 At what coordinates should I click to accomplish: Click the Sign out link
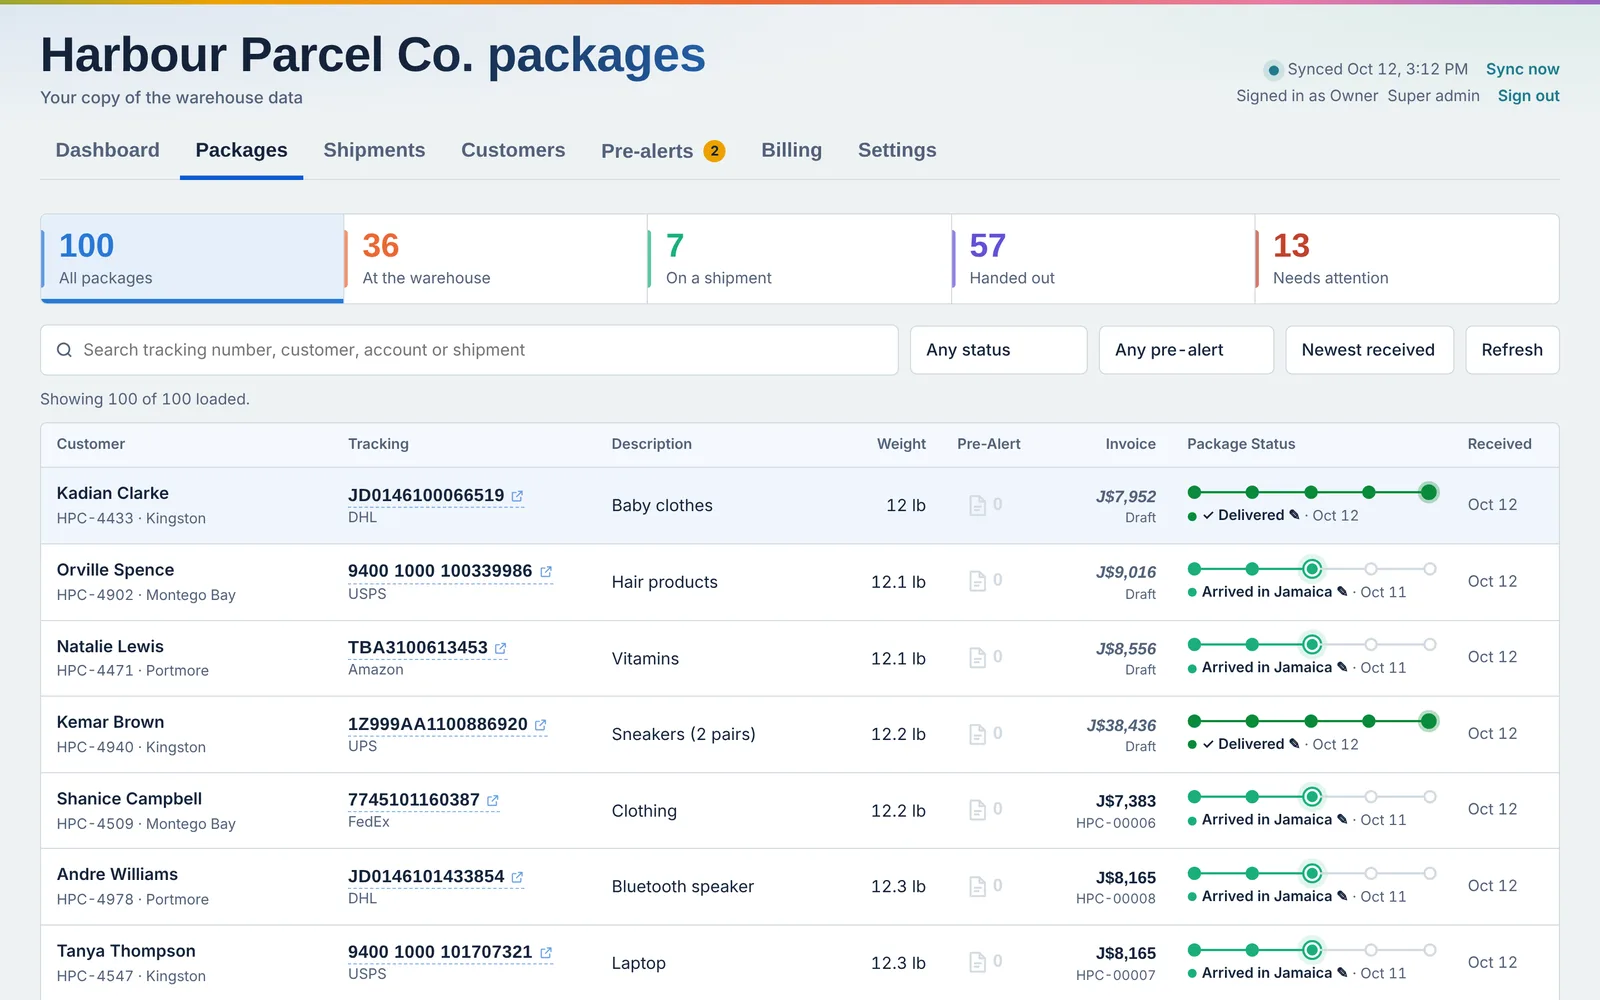point(1528,96)
